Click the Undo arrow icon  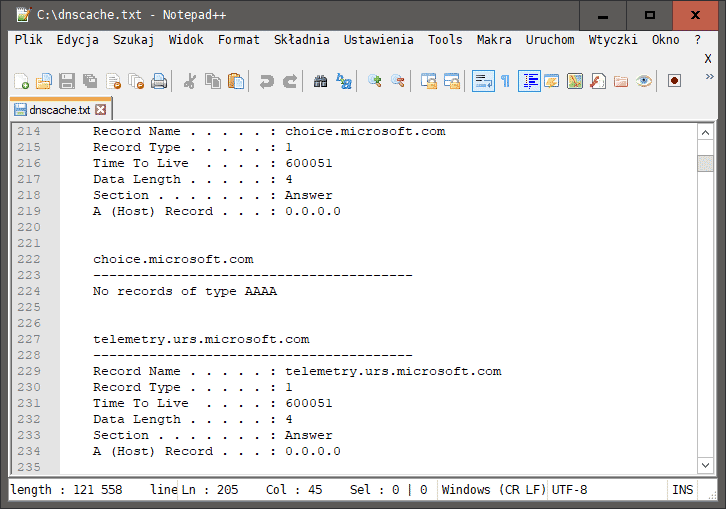click(x=266, y=81)
